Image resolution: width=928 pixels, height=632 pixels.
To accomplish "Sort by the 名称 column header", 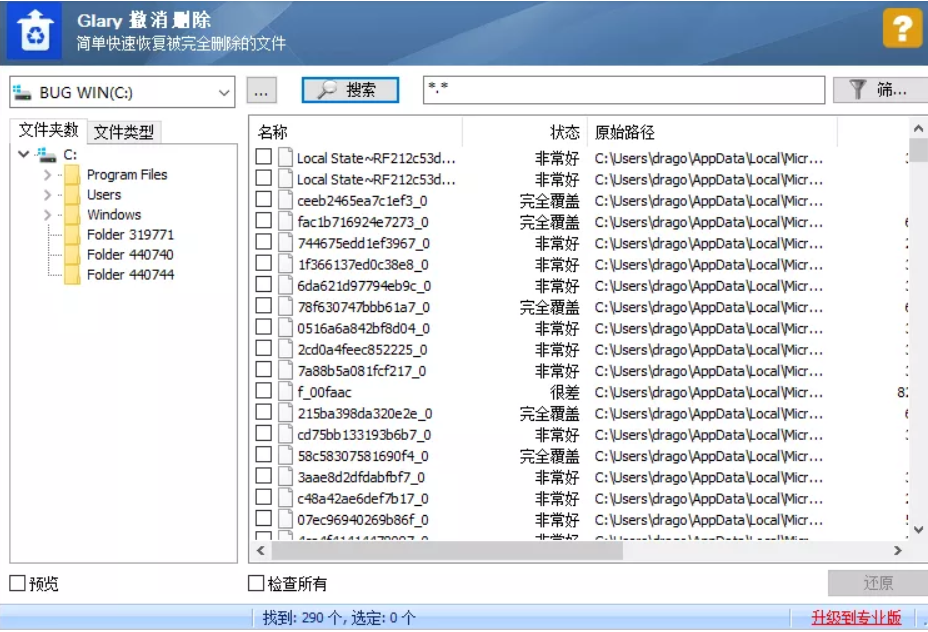I will pos(357,132).
